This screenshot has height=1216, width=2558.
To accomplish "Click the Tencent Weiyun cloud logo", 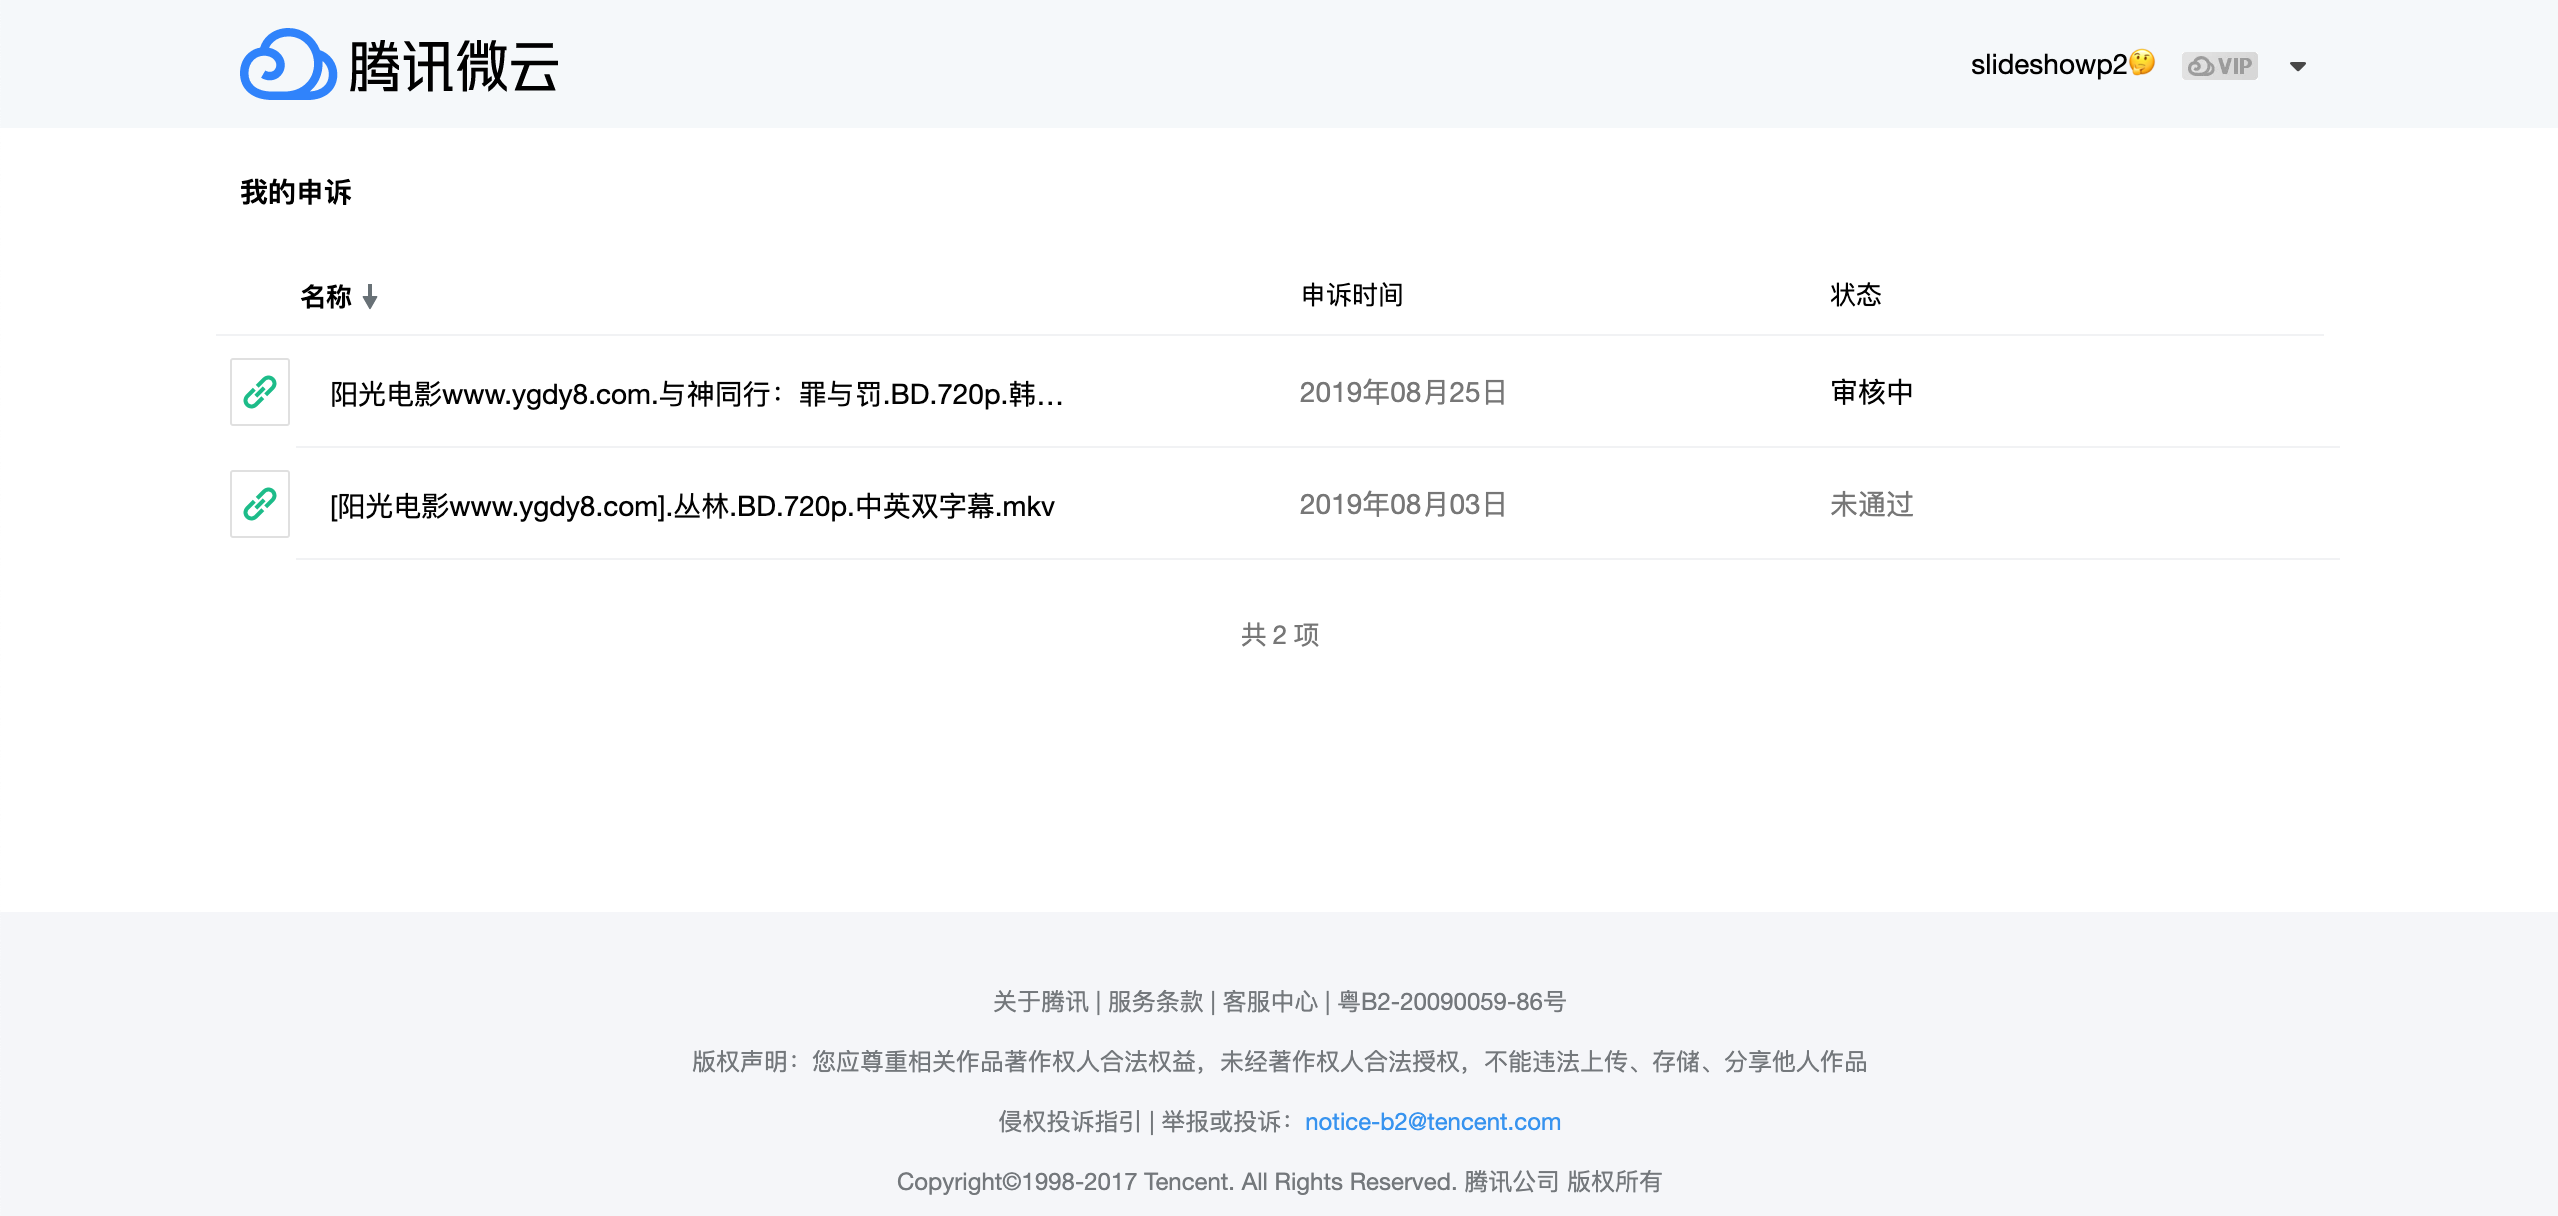I will pos(288,65).
